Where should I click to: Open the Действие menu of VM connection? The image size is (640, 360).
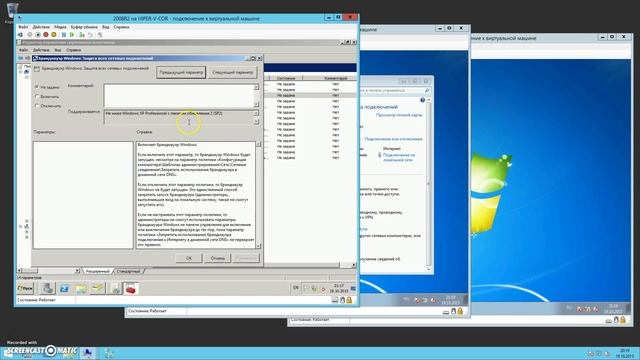point(41,27)
